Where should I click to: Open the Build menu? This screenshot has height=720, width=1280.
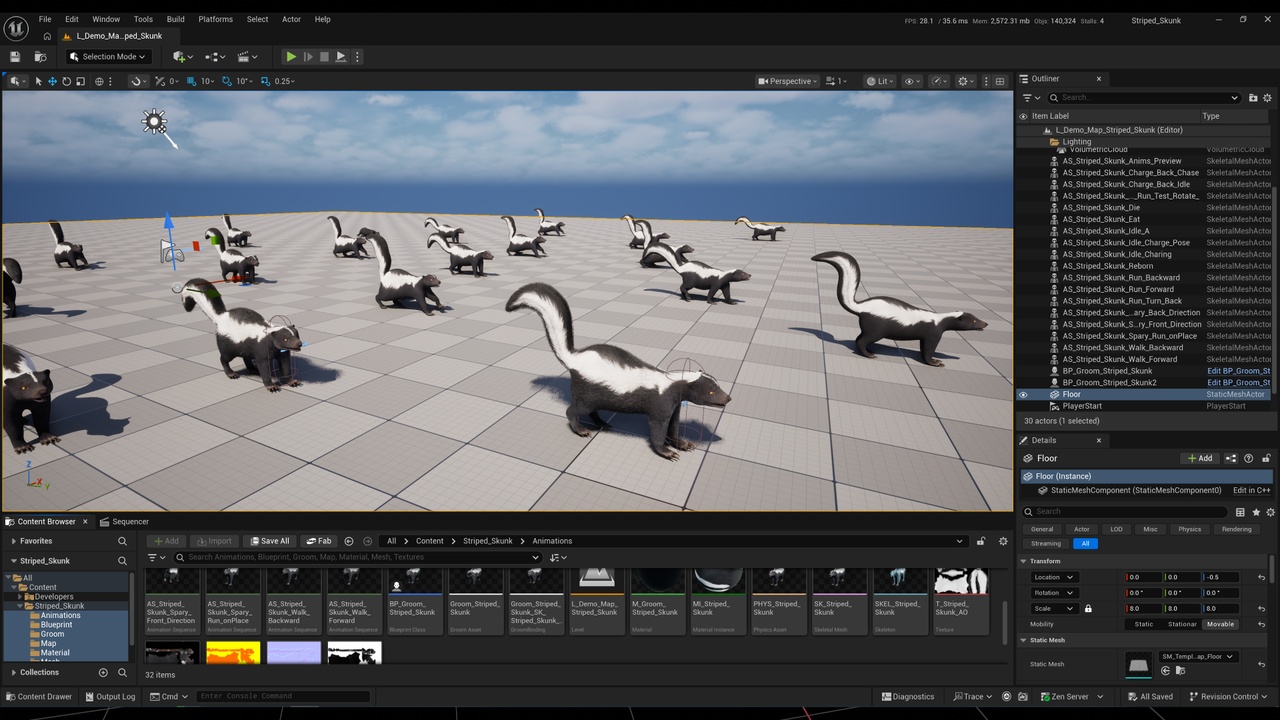coord(175,19)
